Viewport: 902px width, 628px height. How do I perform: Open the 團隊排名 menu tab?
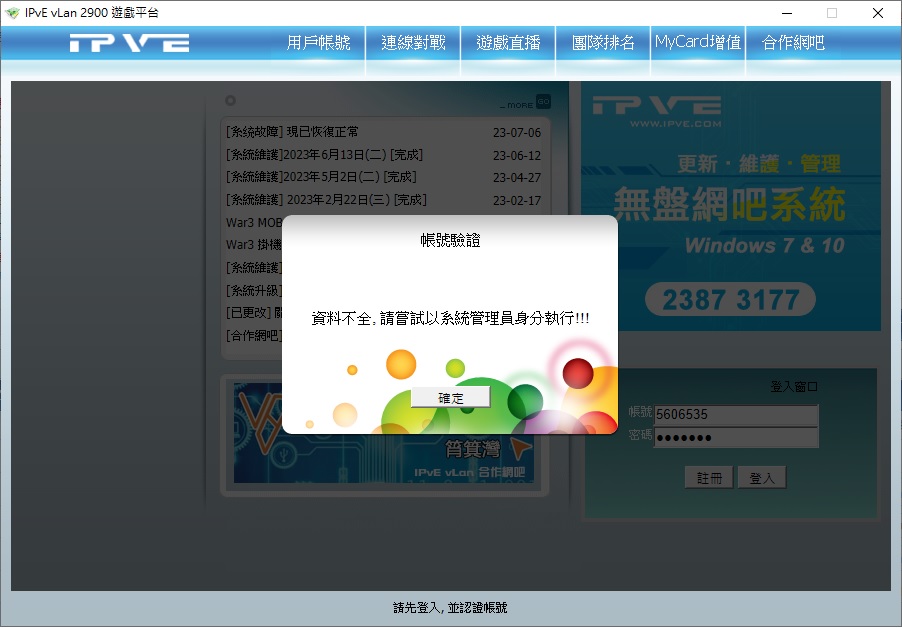[x=603, y=43]
